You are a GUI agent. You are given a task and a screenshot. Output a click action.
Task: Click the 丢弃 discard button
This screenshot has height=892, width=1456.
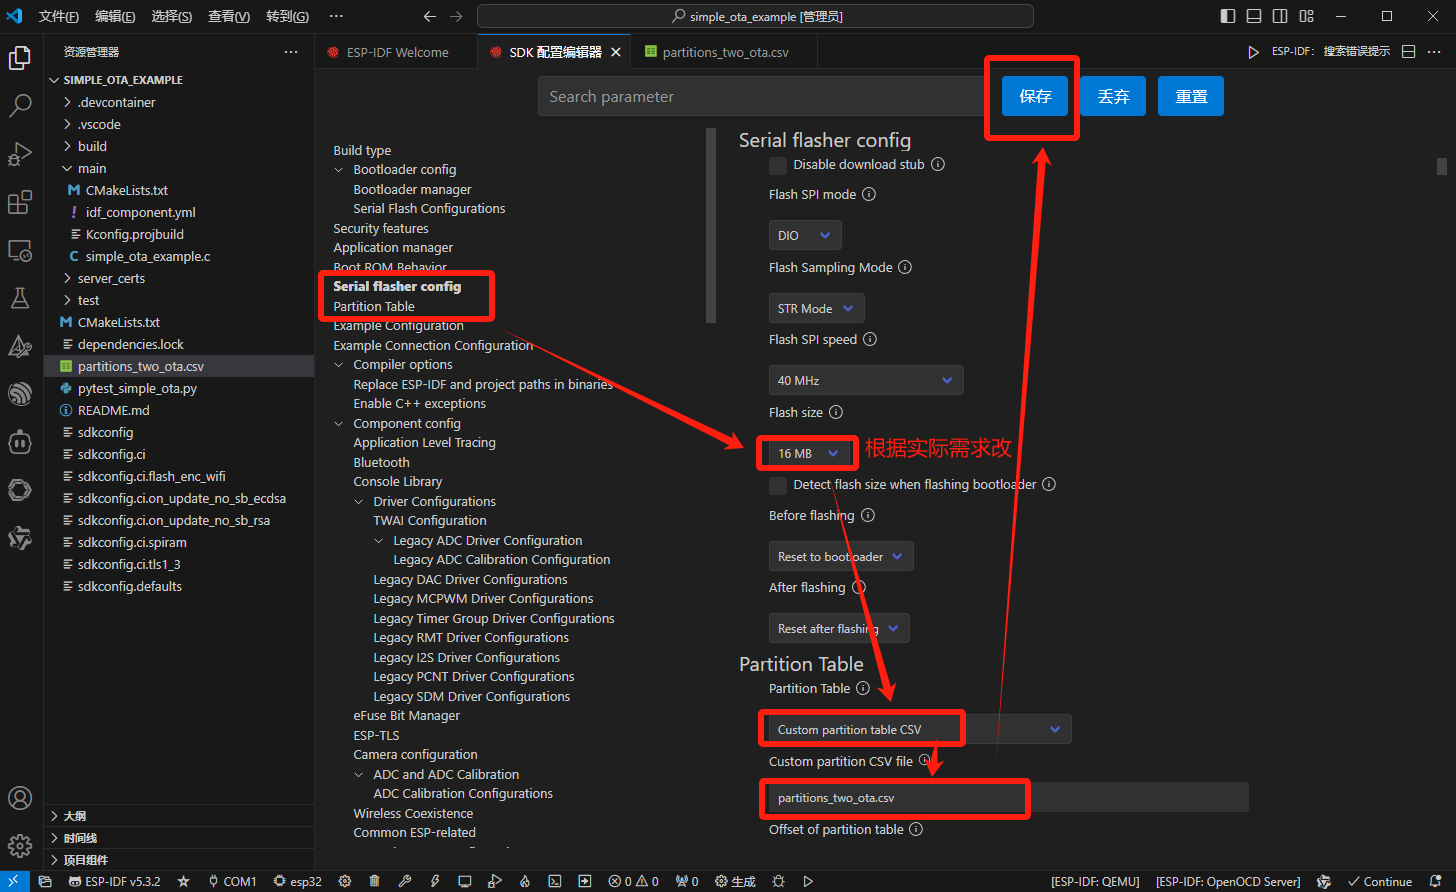tap(1113, 96)
